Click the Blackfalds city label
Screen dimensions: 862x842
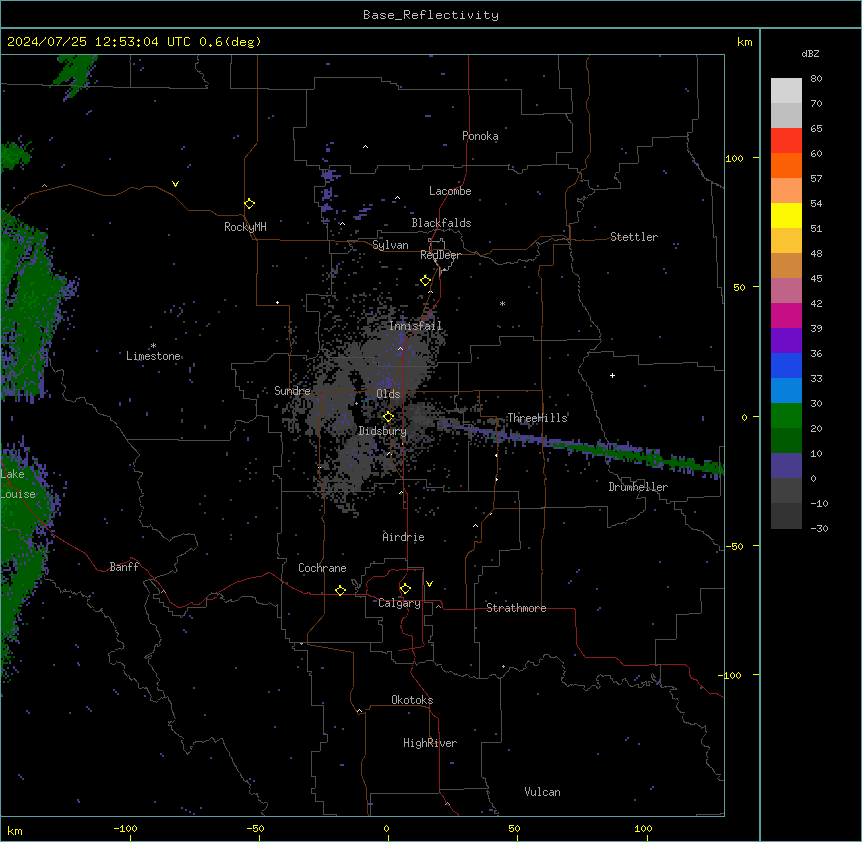(441, 223)
